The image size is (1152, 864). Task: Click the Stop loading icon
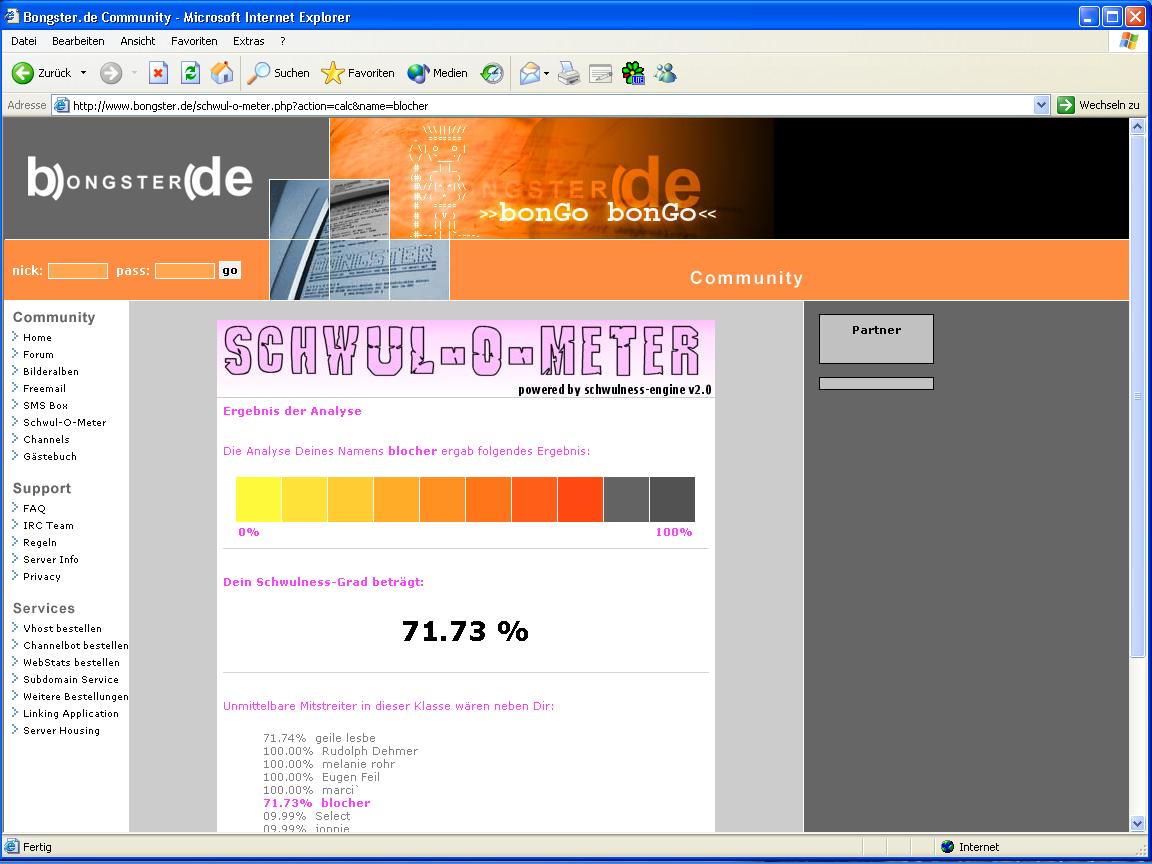[x=158, y=73]
